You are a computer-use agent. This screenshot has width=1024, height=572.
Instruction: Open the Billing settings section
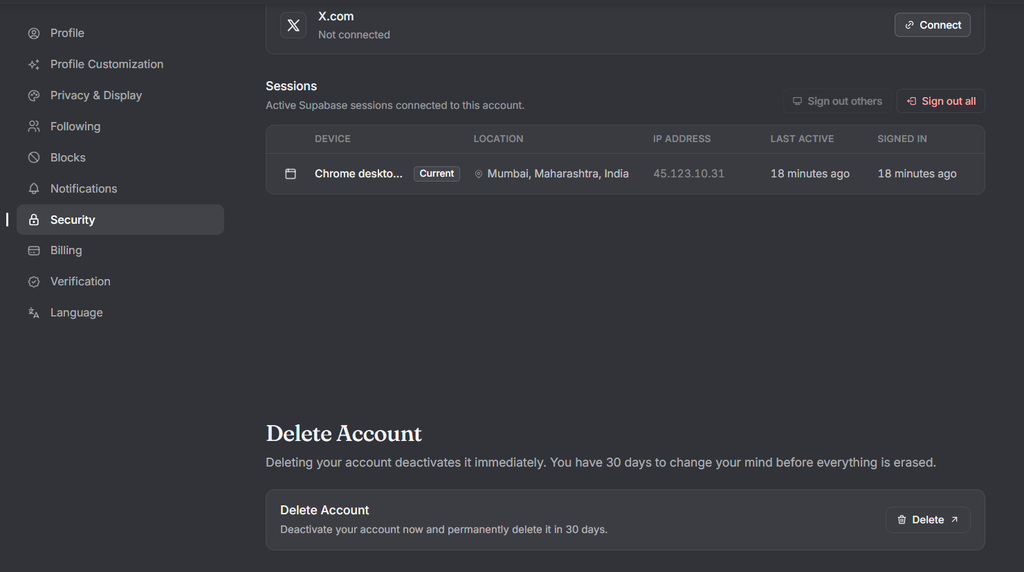click(120, 251)
